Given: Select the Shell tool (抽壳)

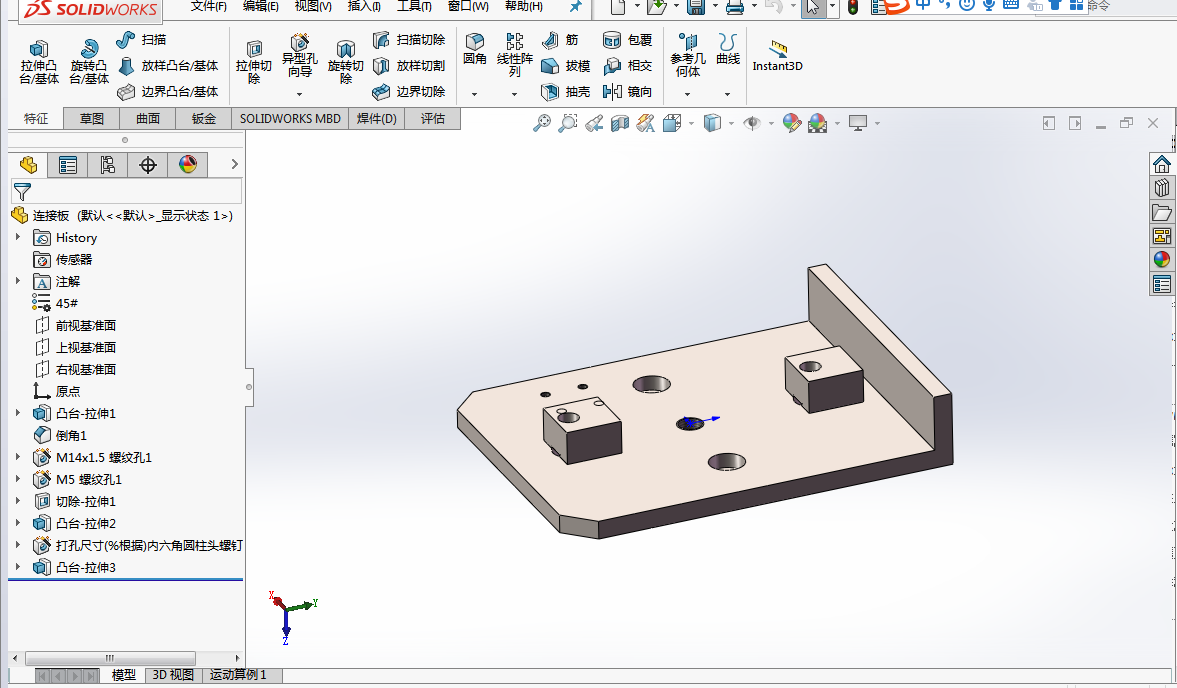Looking at the screenshot, I should point(565,92).
